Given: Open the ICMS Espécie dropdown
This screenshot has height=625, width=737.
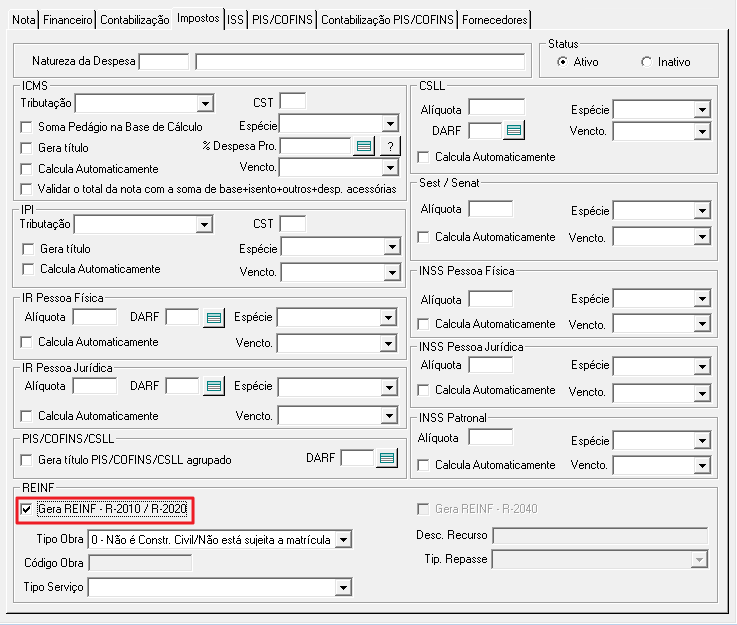Looking at the screenshot, I should 390,124.
